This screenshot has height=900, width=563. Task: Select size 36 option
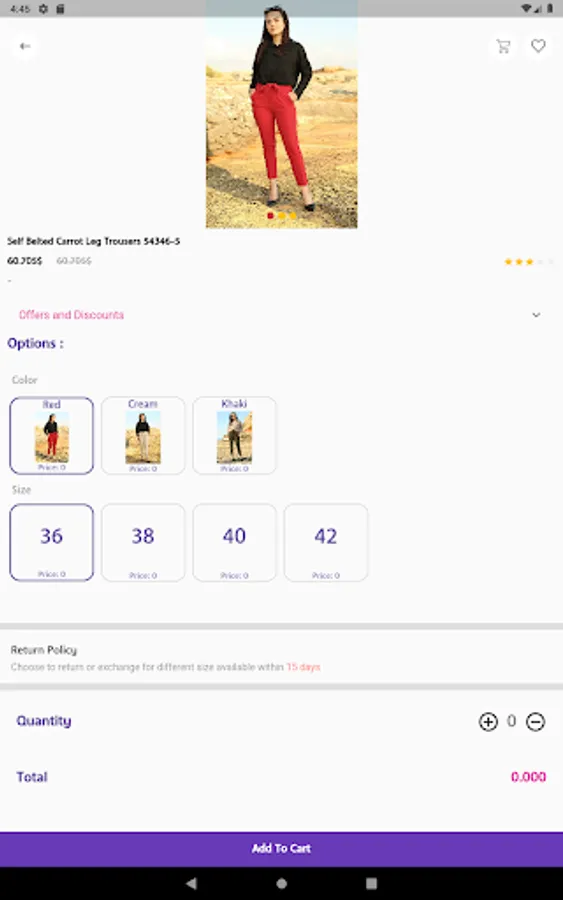[52, 542]
